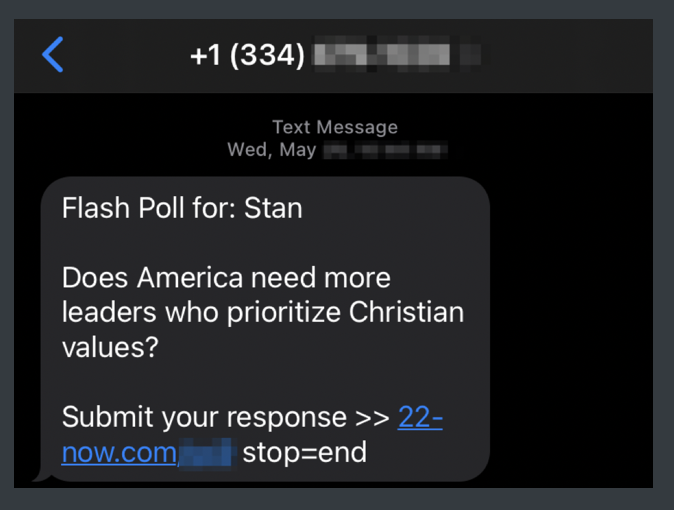Click the blurred date next to the timestamp
This screenshot has height=510, width=674.
point(385,151)
